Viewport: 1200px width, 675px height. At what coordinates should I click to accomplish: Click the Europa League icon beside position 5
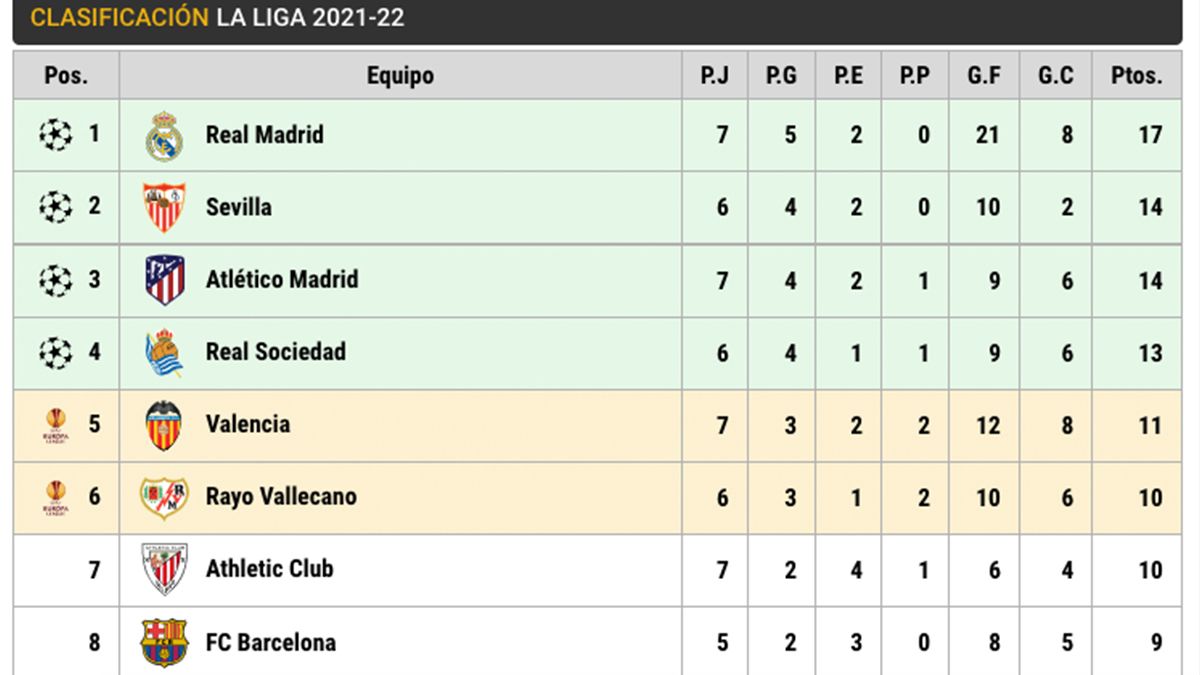tap(56, 425)
